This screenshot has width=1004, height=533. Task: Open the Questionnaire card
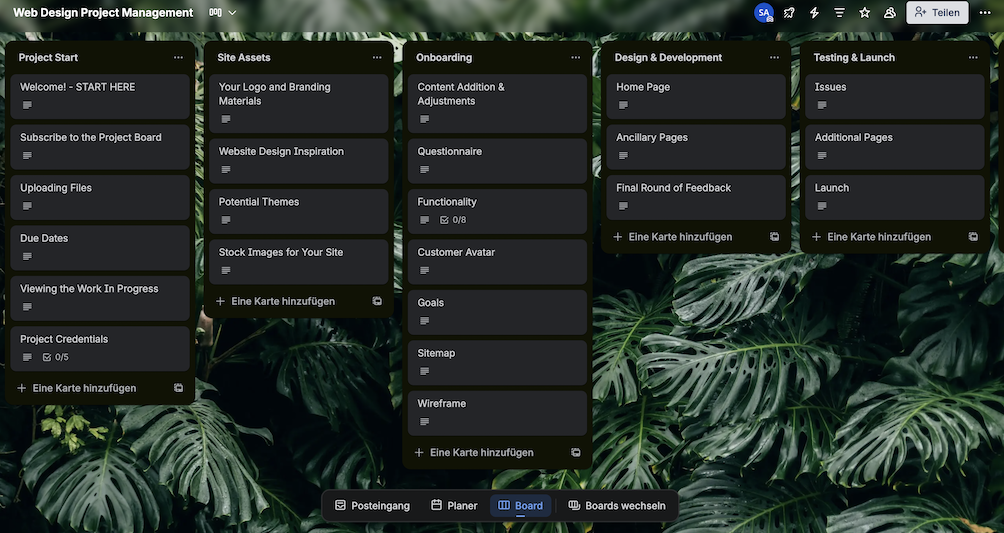point(498,161)
